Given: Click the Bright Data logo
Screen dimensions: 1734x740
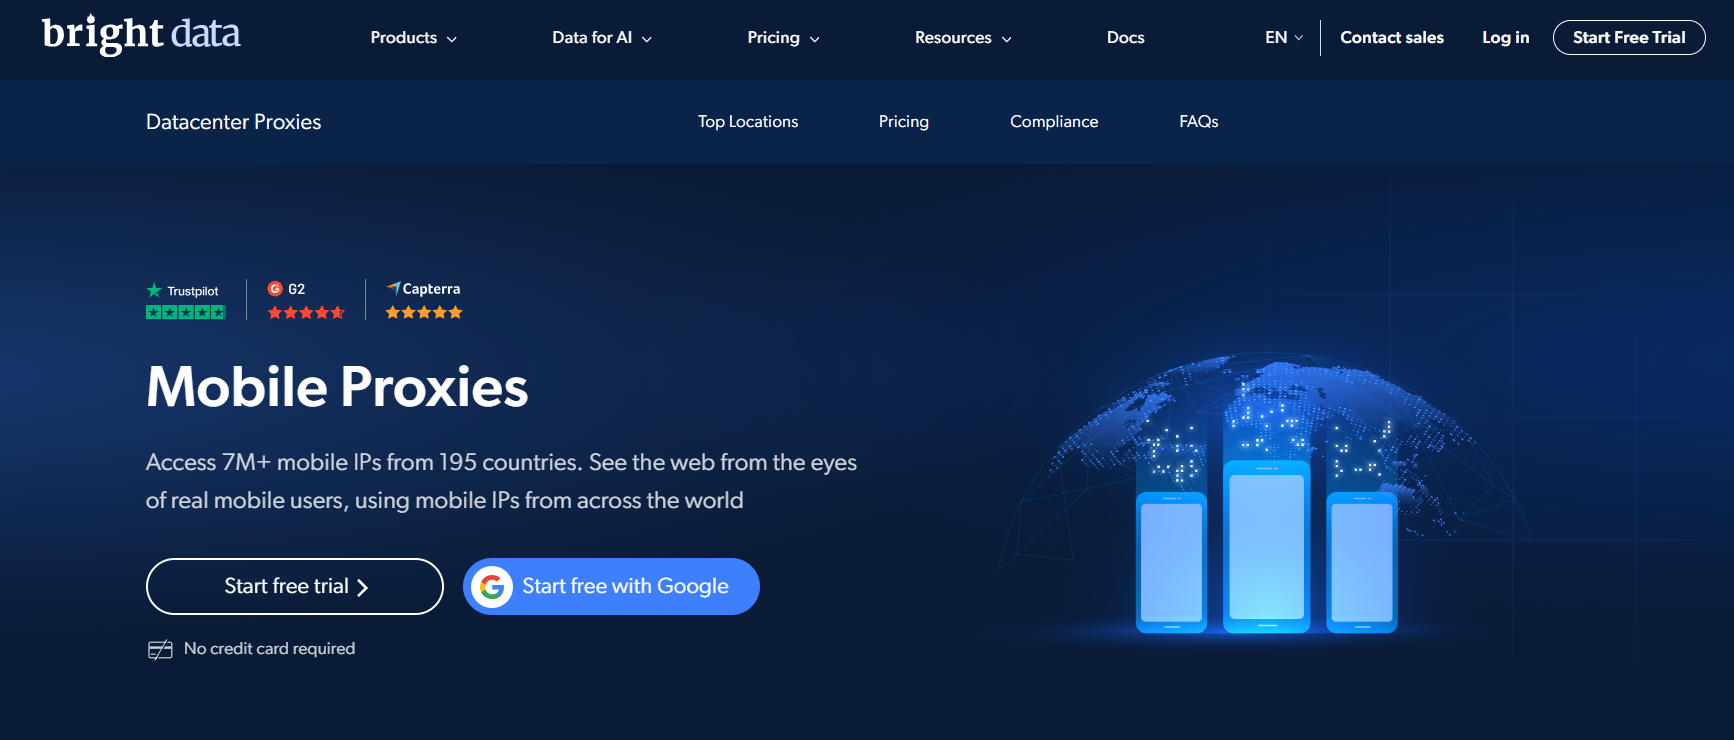Looking at the screenshot, I should (x=141, y=35).
